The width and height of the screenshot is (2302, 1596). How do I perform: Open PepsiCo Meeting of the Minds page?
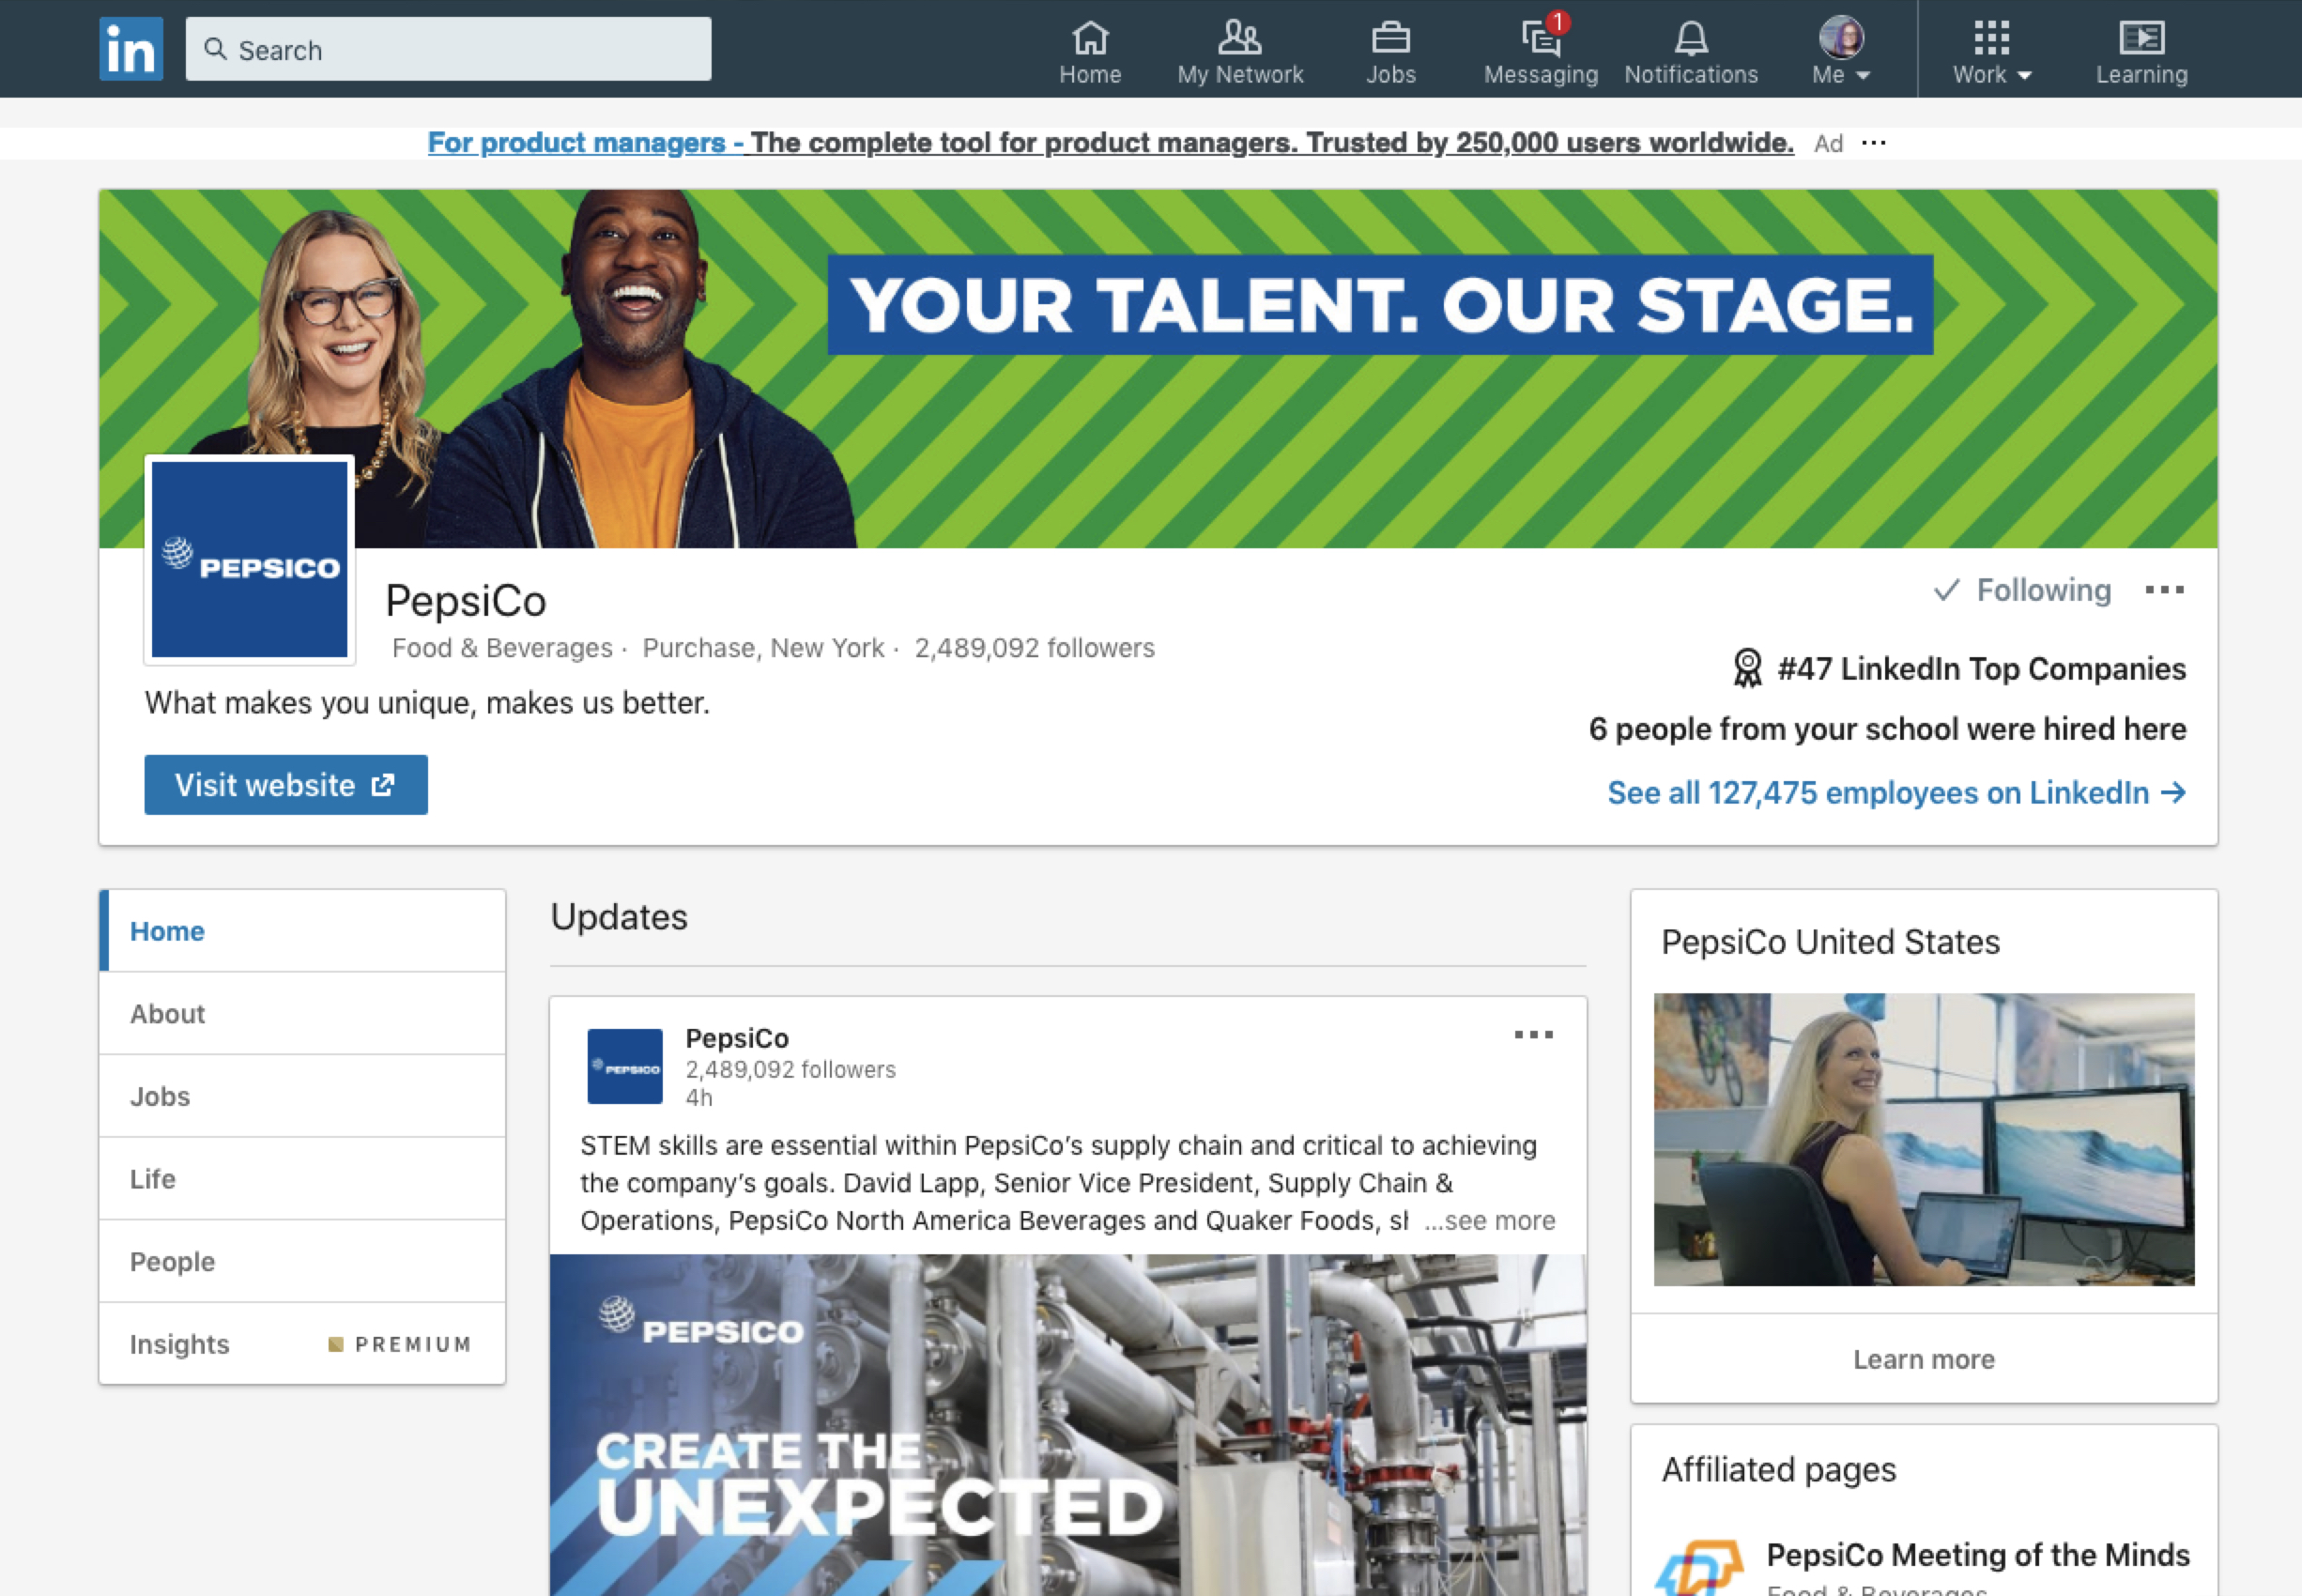coord(1978,1555)
